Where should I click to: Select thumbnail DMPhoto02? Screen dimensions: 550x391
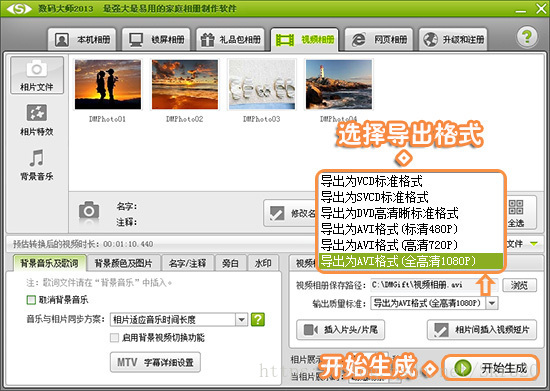tap(185, 85)
